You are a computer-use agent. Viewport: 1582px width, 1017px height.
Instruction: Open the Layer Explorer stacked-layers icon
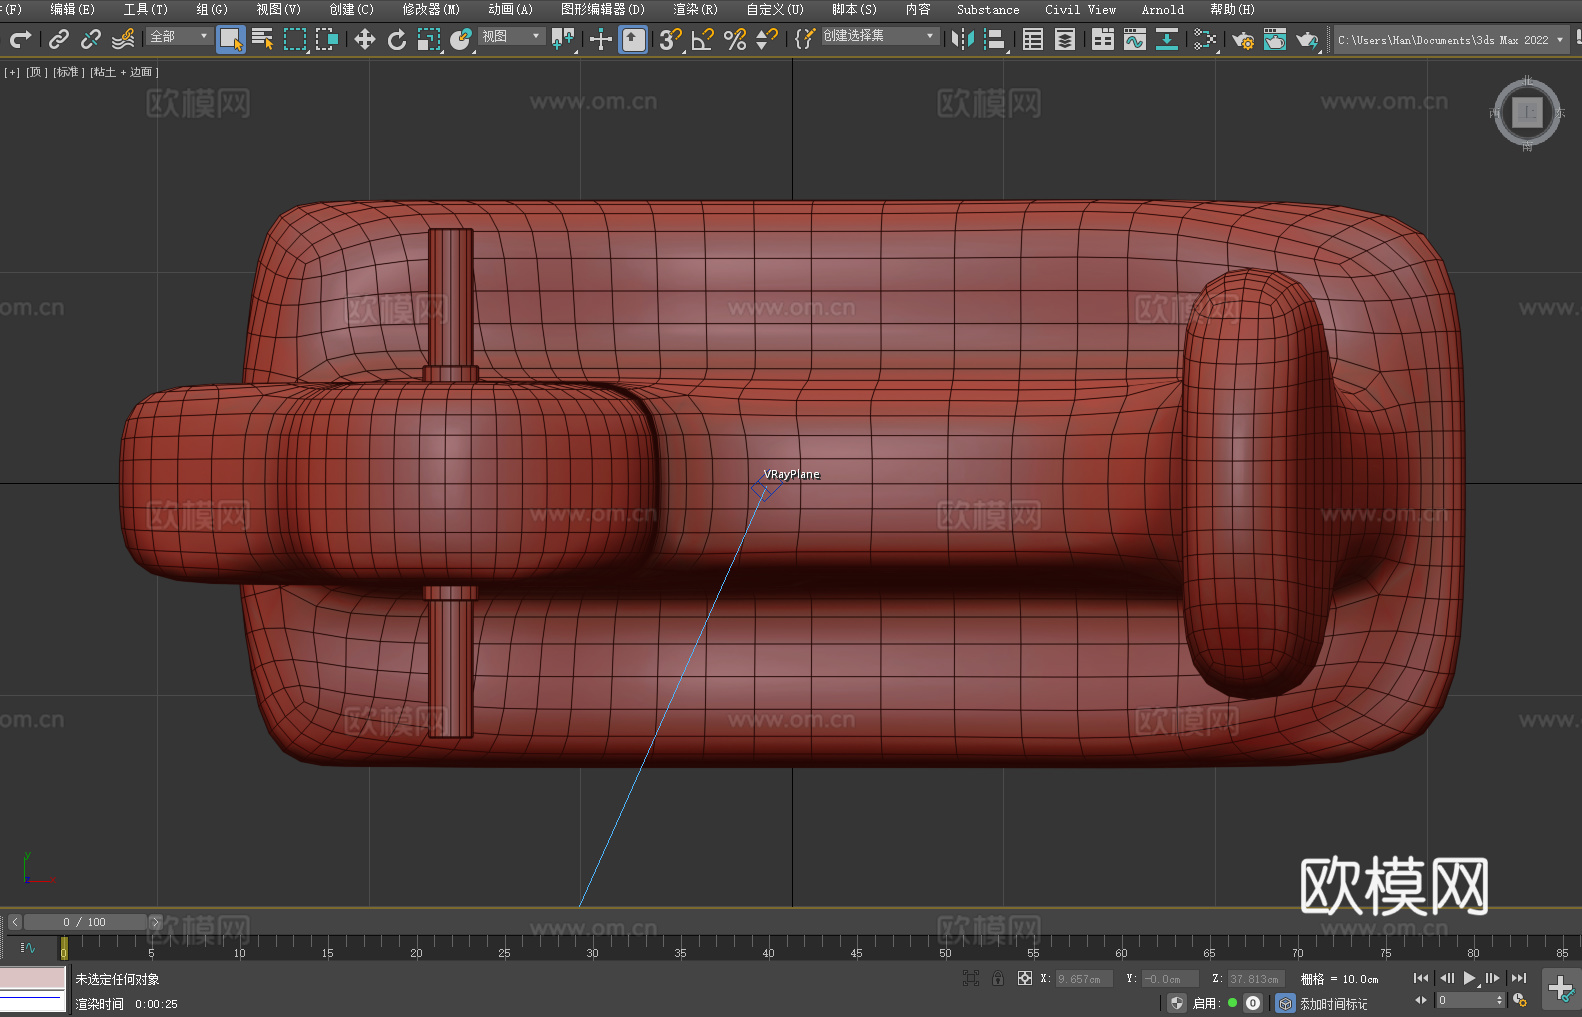click(x=1065, y=39)
